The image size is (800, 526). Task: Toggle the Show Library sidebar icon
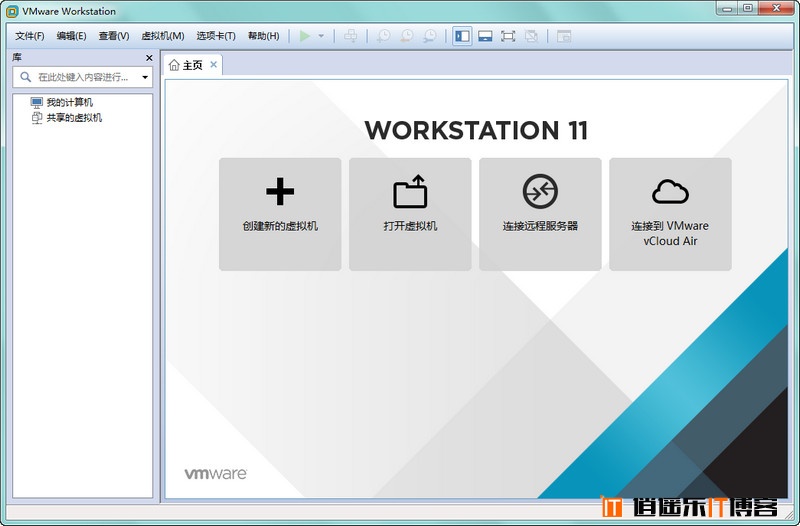[x=462, y=36]
